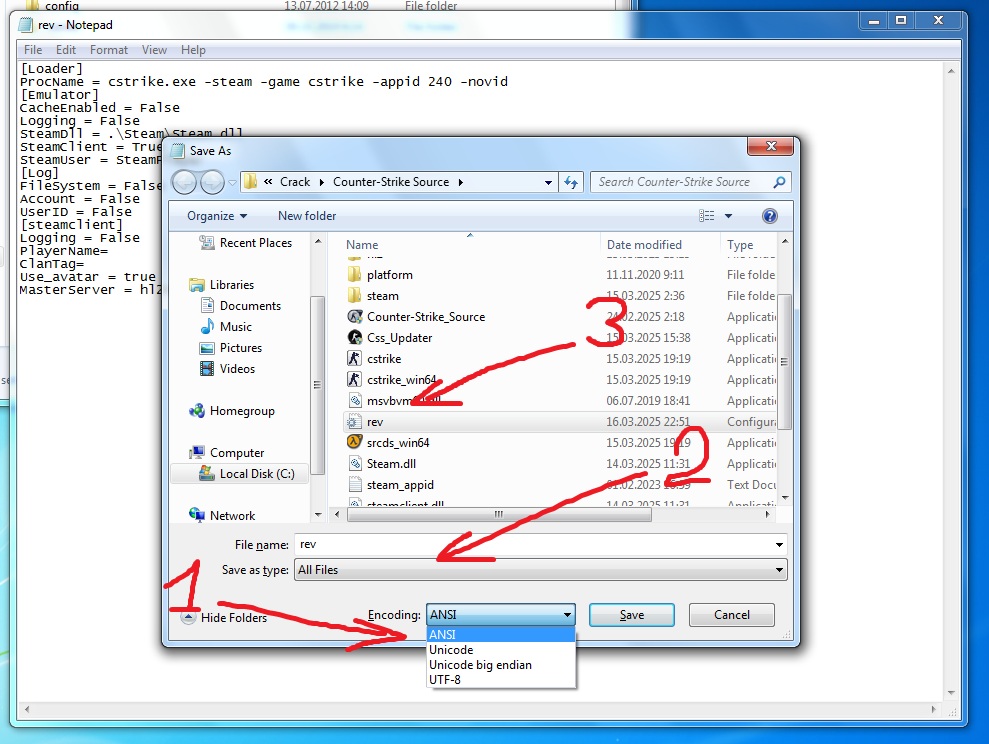Click the Cancel button
The image size is (989, 744).
coord(731,615)
